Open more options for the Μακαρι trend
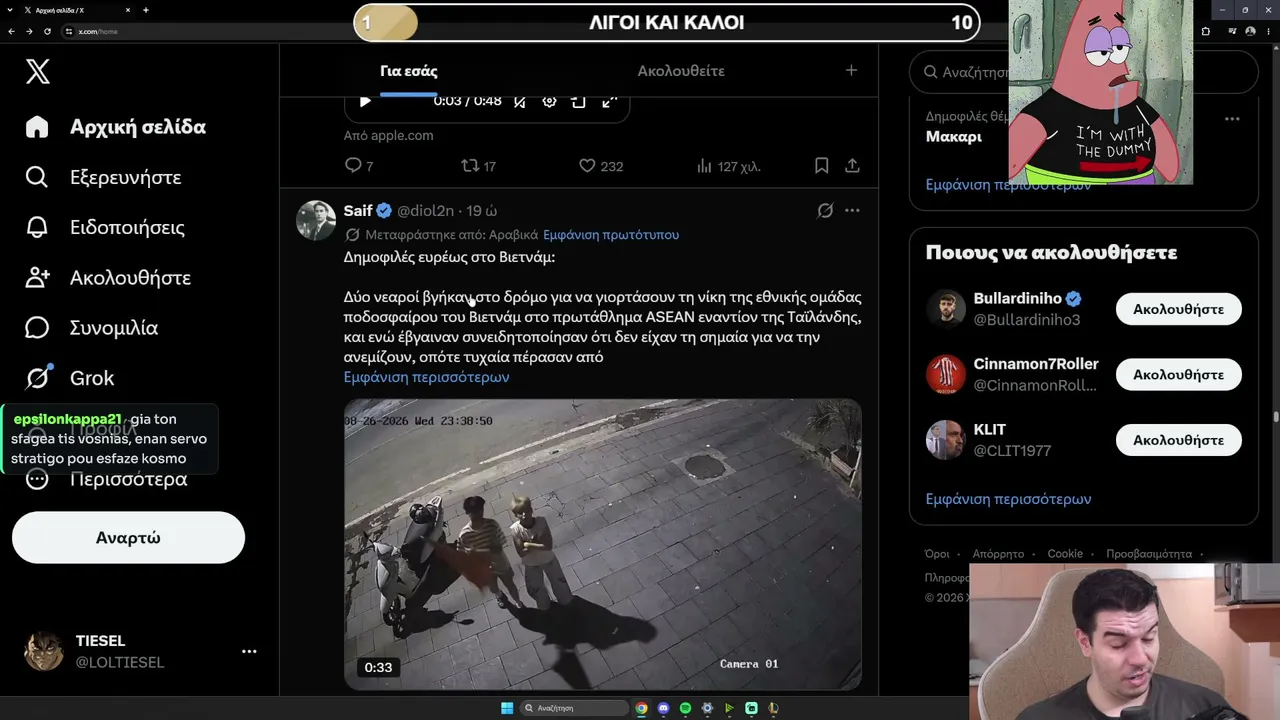1280x720 pixels. (x=1232, y=119)
